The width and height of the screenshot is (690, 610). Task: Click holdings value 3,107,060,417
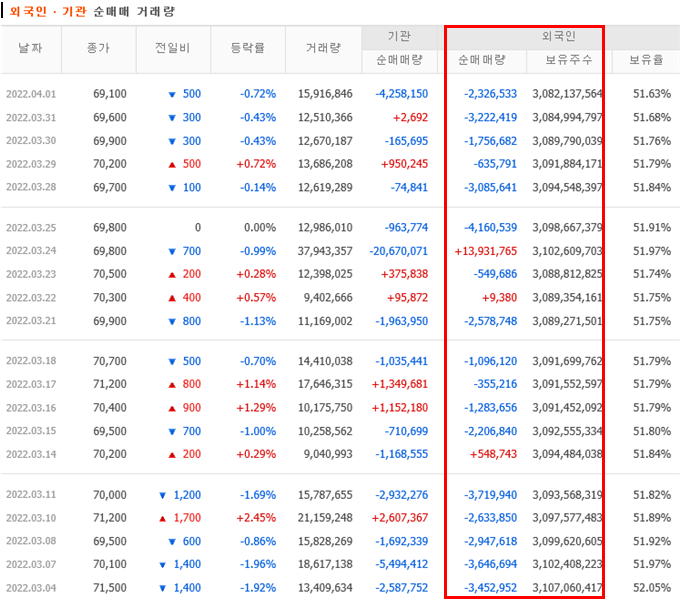click(x=567, y=588)
